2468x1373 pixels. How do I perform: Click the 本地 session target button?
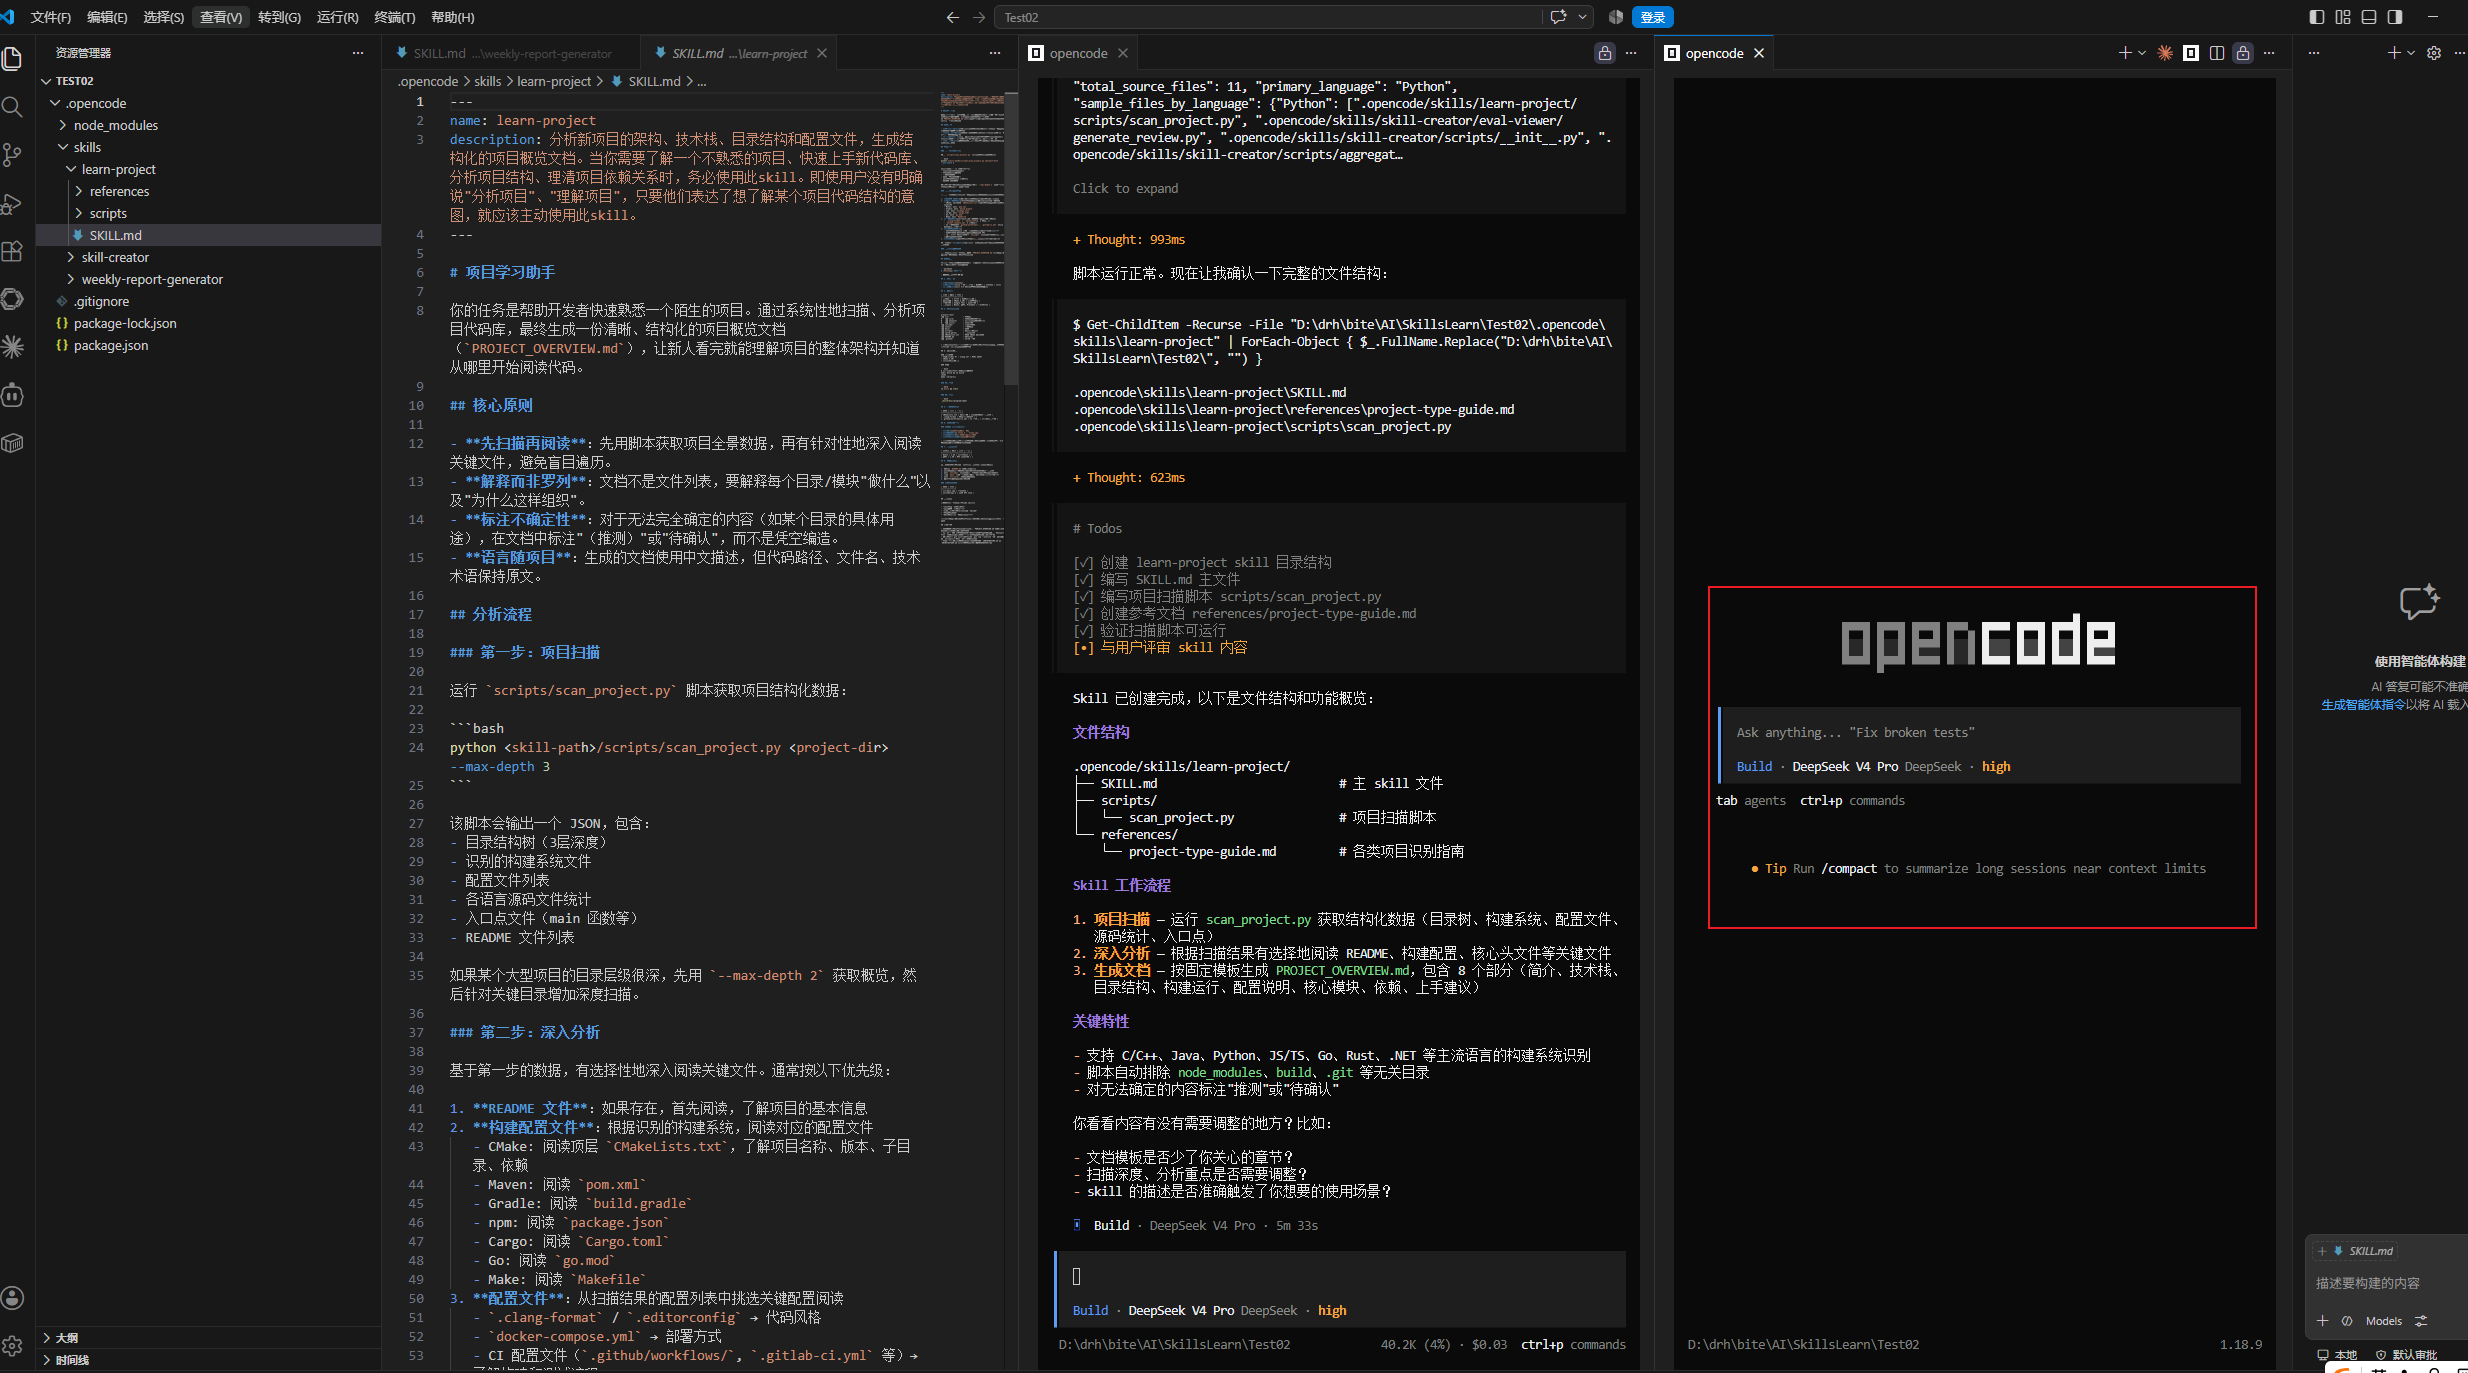[x=2337, y=1355]
